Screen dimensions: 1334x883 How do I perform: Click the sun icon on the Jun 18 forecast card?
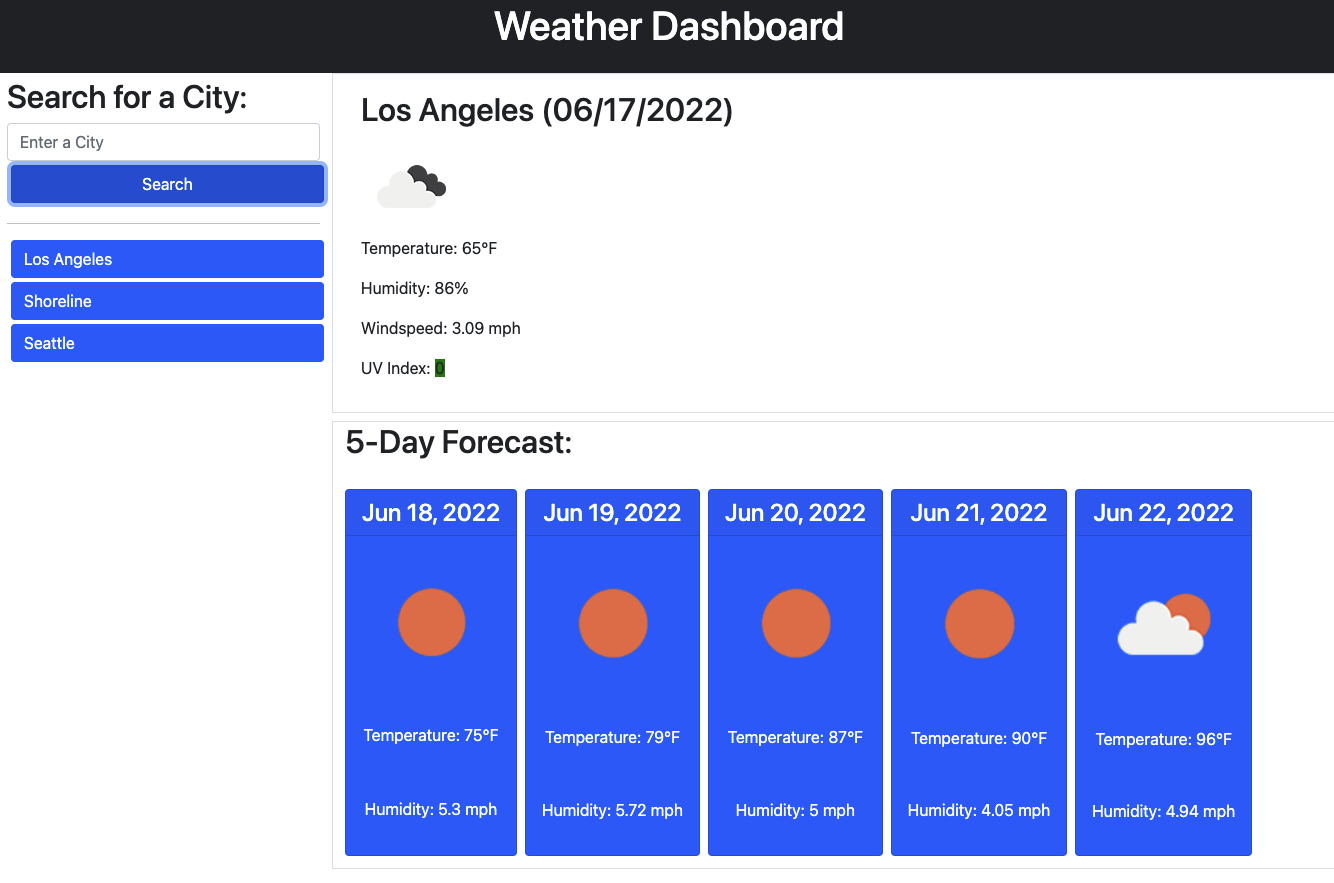[x=431, y=621]
